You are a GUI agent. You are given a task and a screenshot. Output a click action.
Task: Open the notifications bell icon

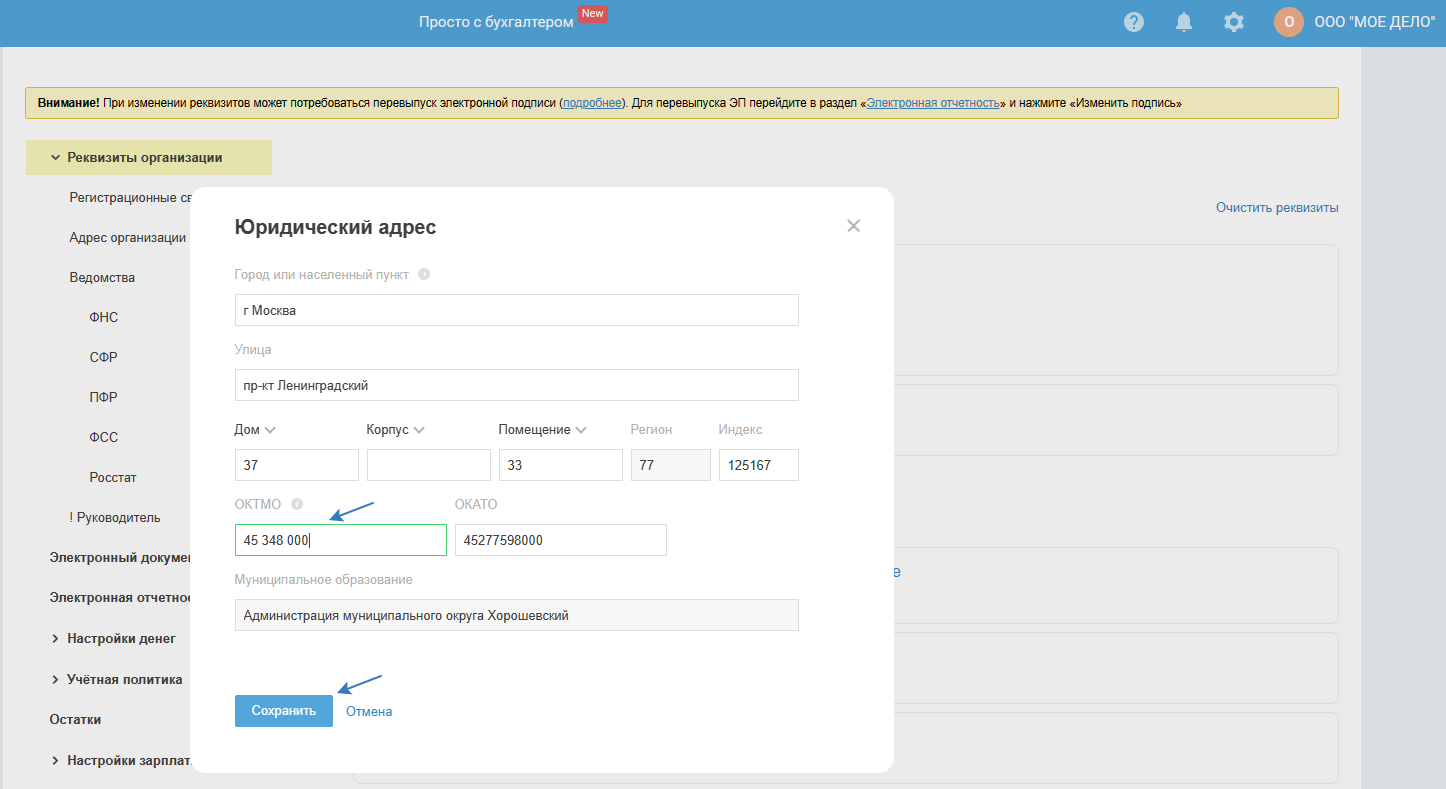pos(1184,22)
